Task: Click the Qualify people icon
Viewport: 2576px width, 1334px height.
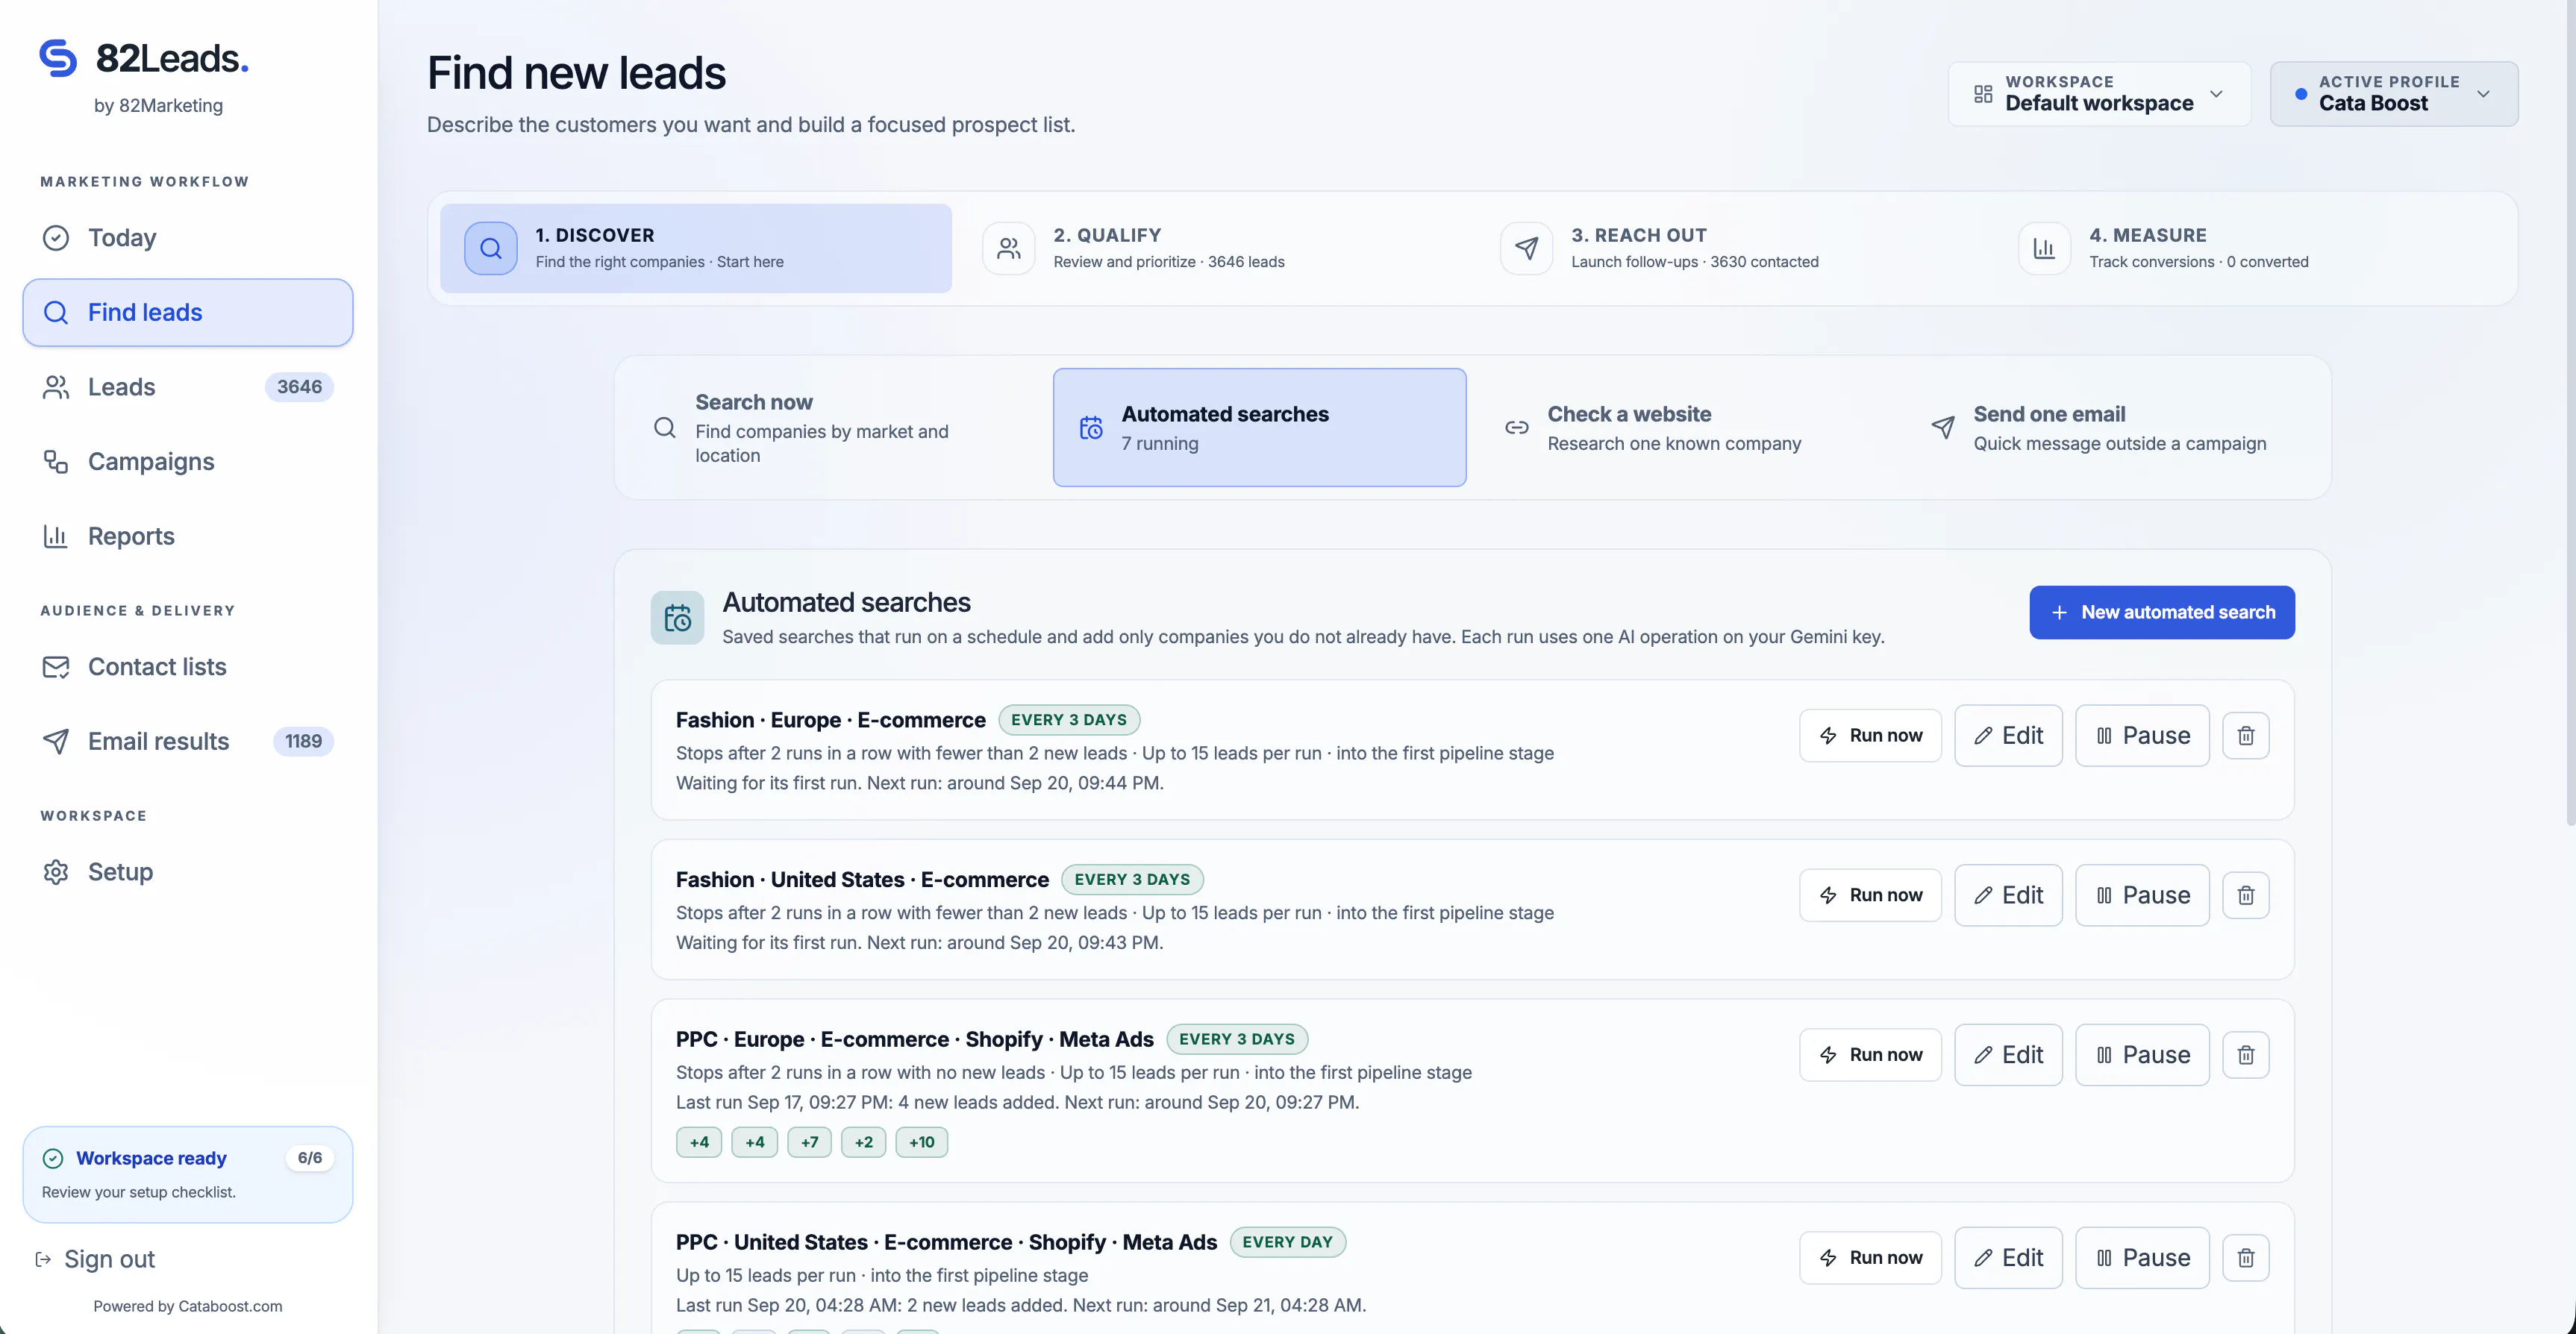Action: point(1009,248)
